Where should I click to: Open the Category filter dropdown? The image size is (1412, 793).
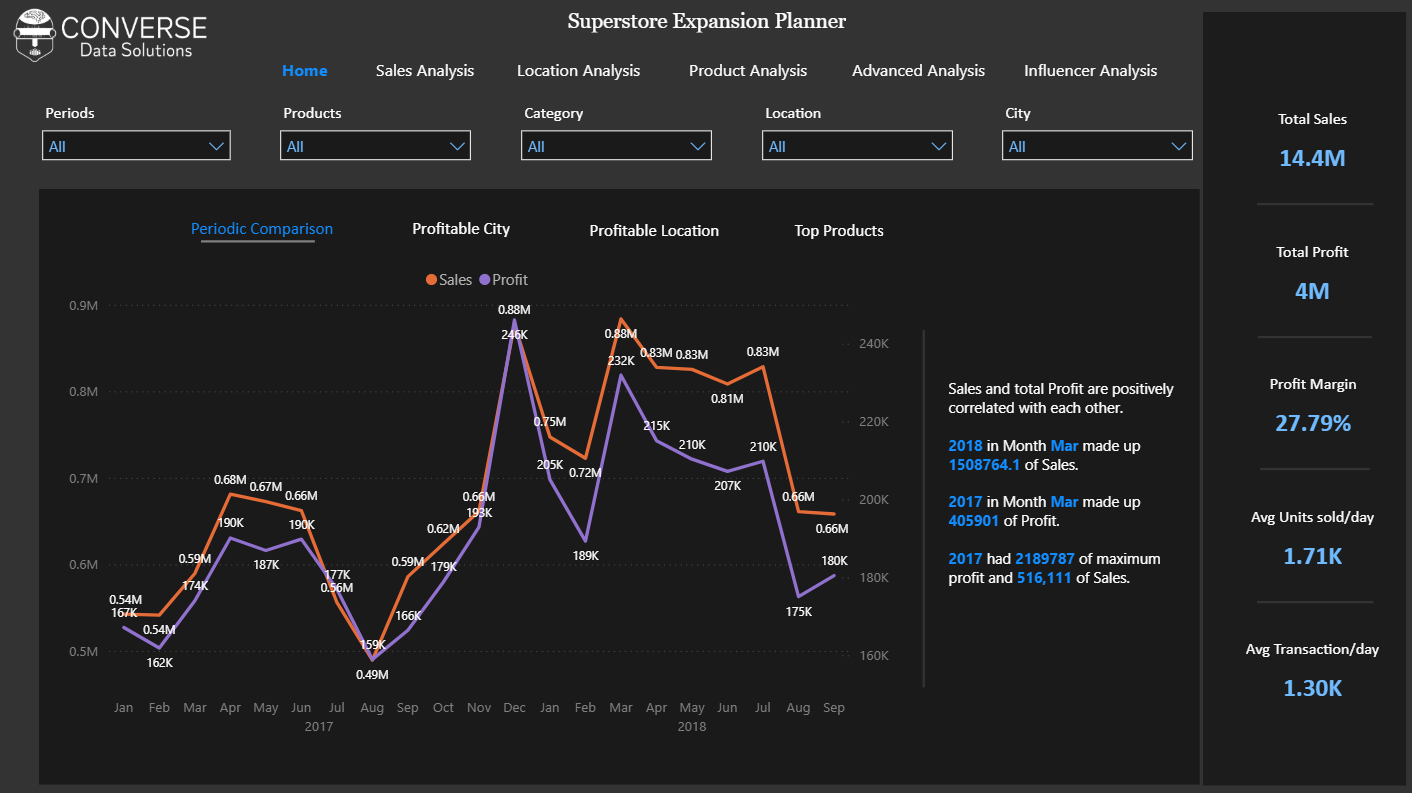pos(616,146)
